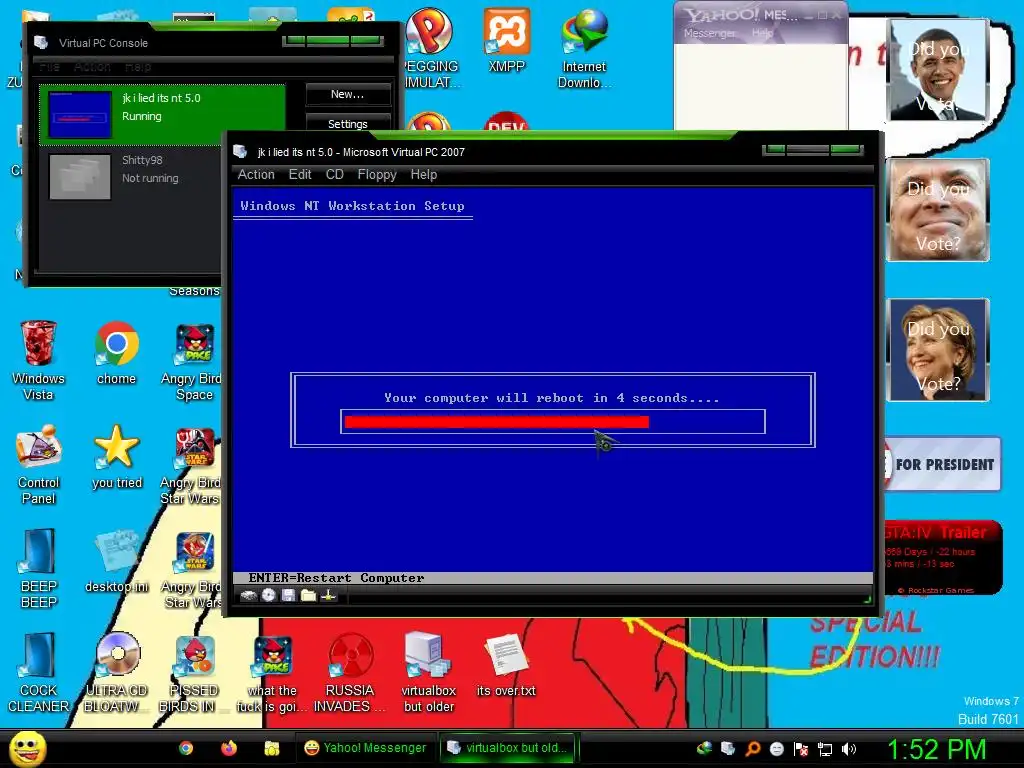The height and width of the screenshot is (768, 1024).
Task: Click the hard disk status icon in Virtual PC
Action: pyautogui.click(x=248, y=595)
